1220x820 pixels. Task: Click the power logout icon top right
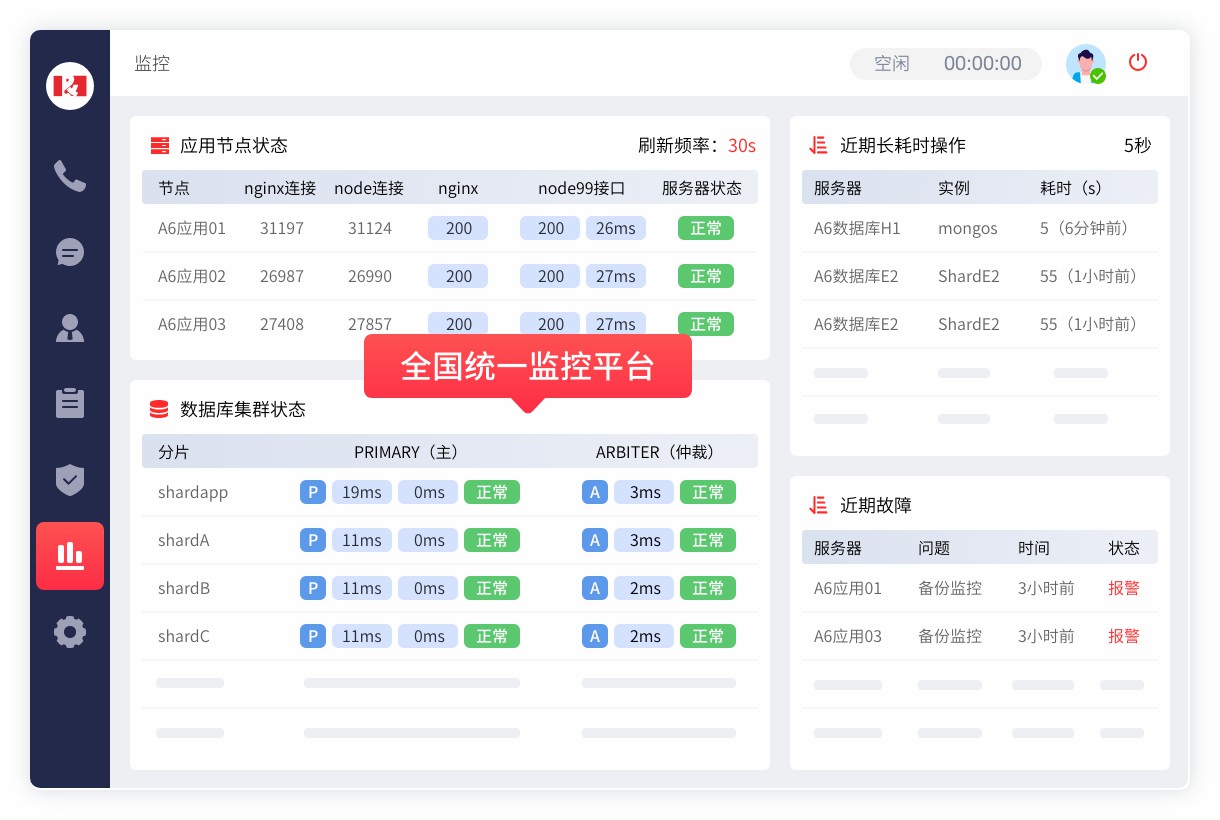(1138, 62)
